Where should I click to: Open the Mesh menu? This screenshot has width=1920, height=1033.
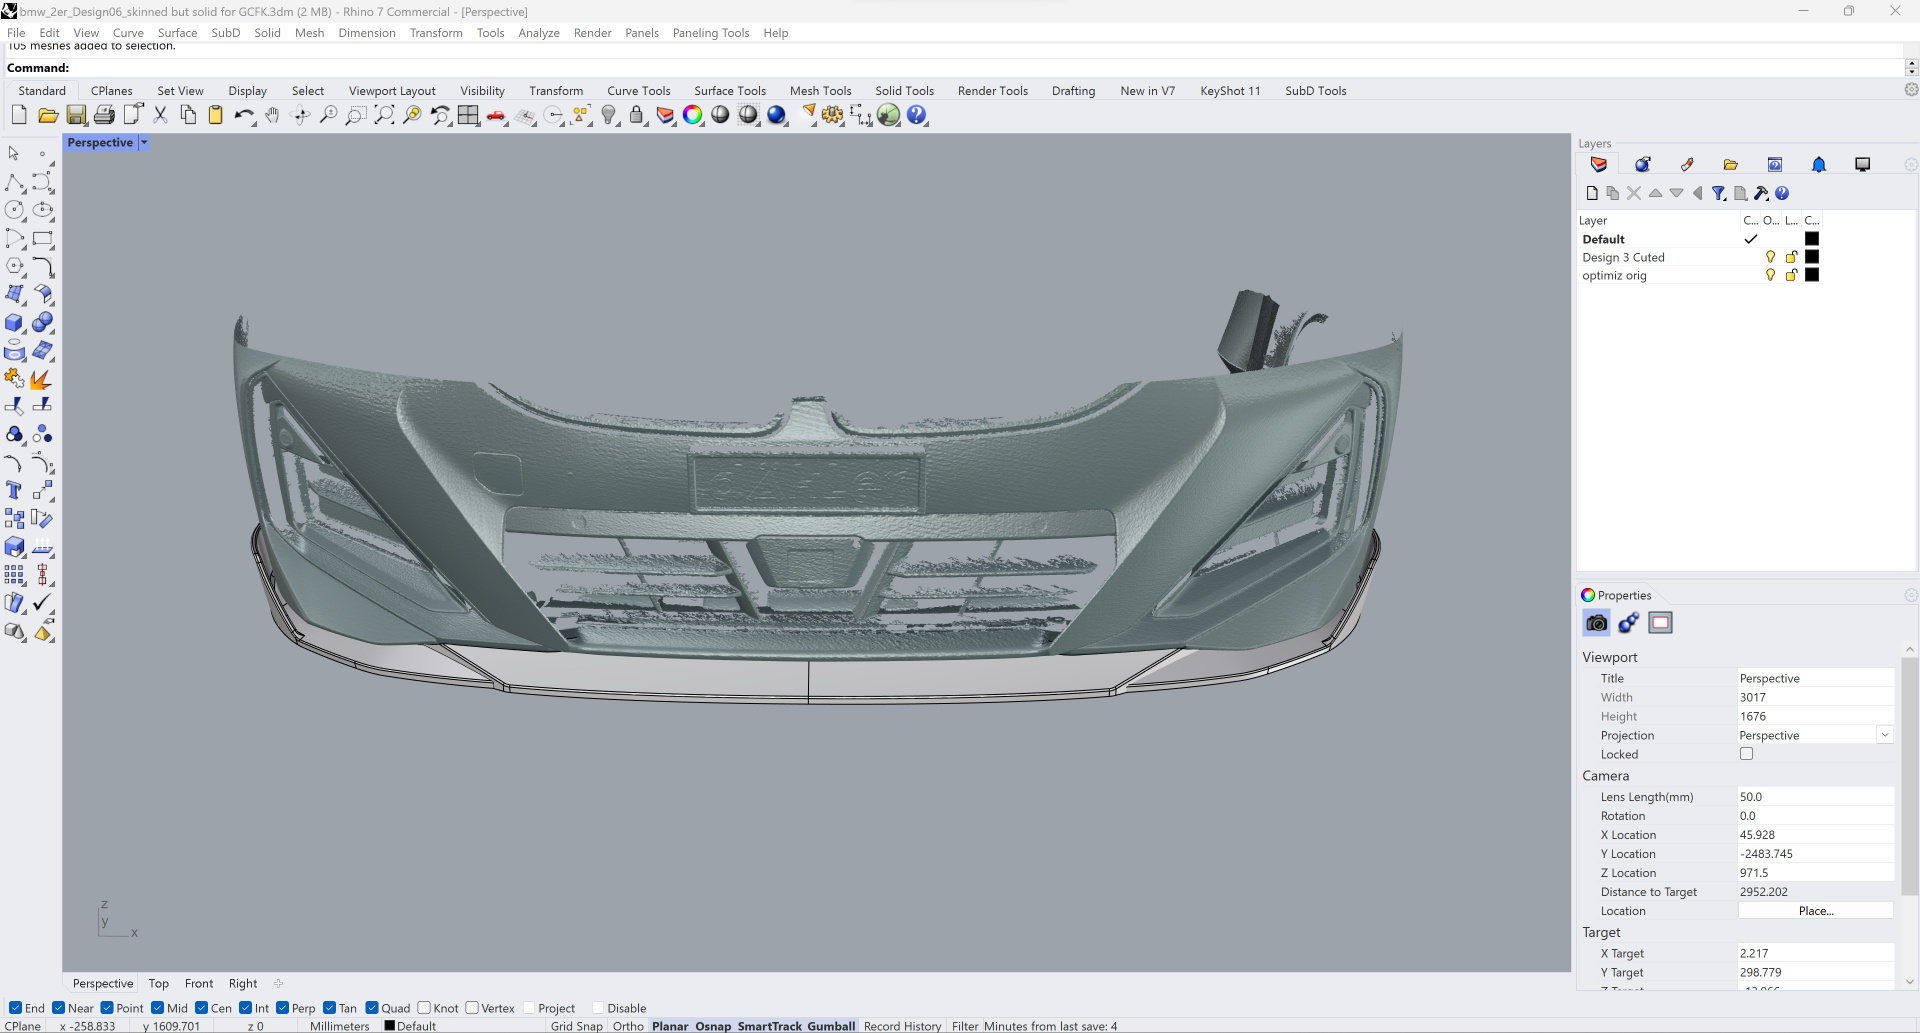309,33
